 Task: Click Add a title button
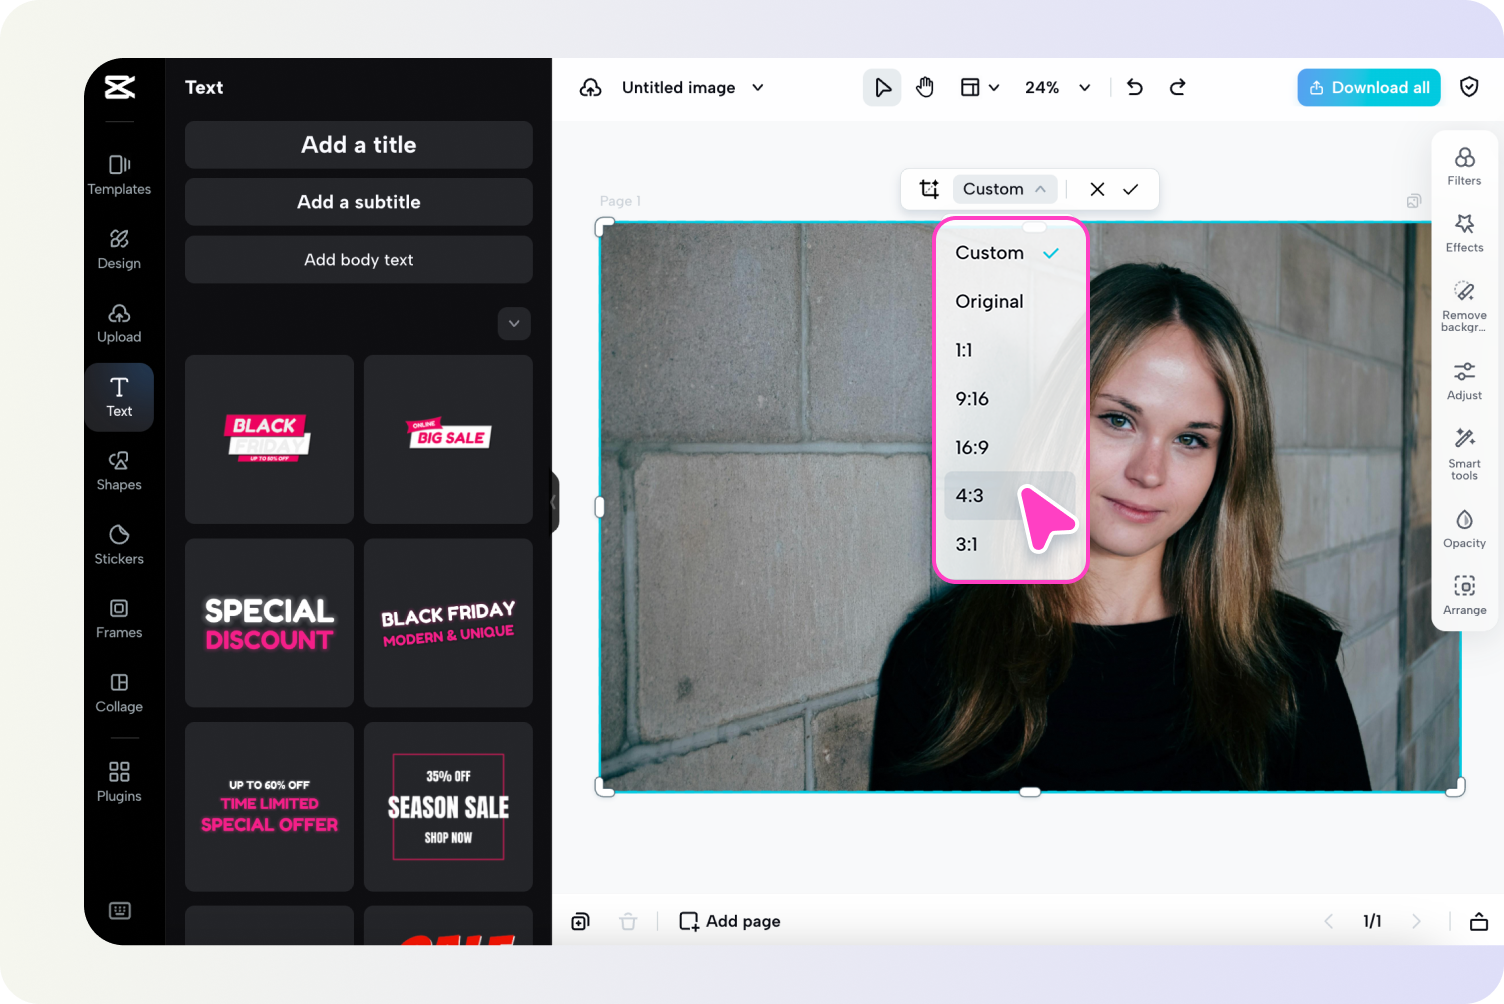pos(359,145)
